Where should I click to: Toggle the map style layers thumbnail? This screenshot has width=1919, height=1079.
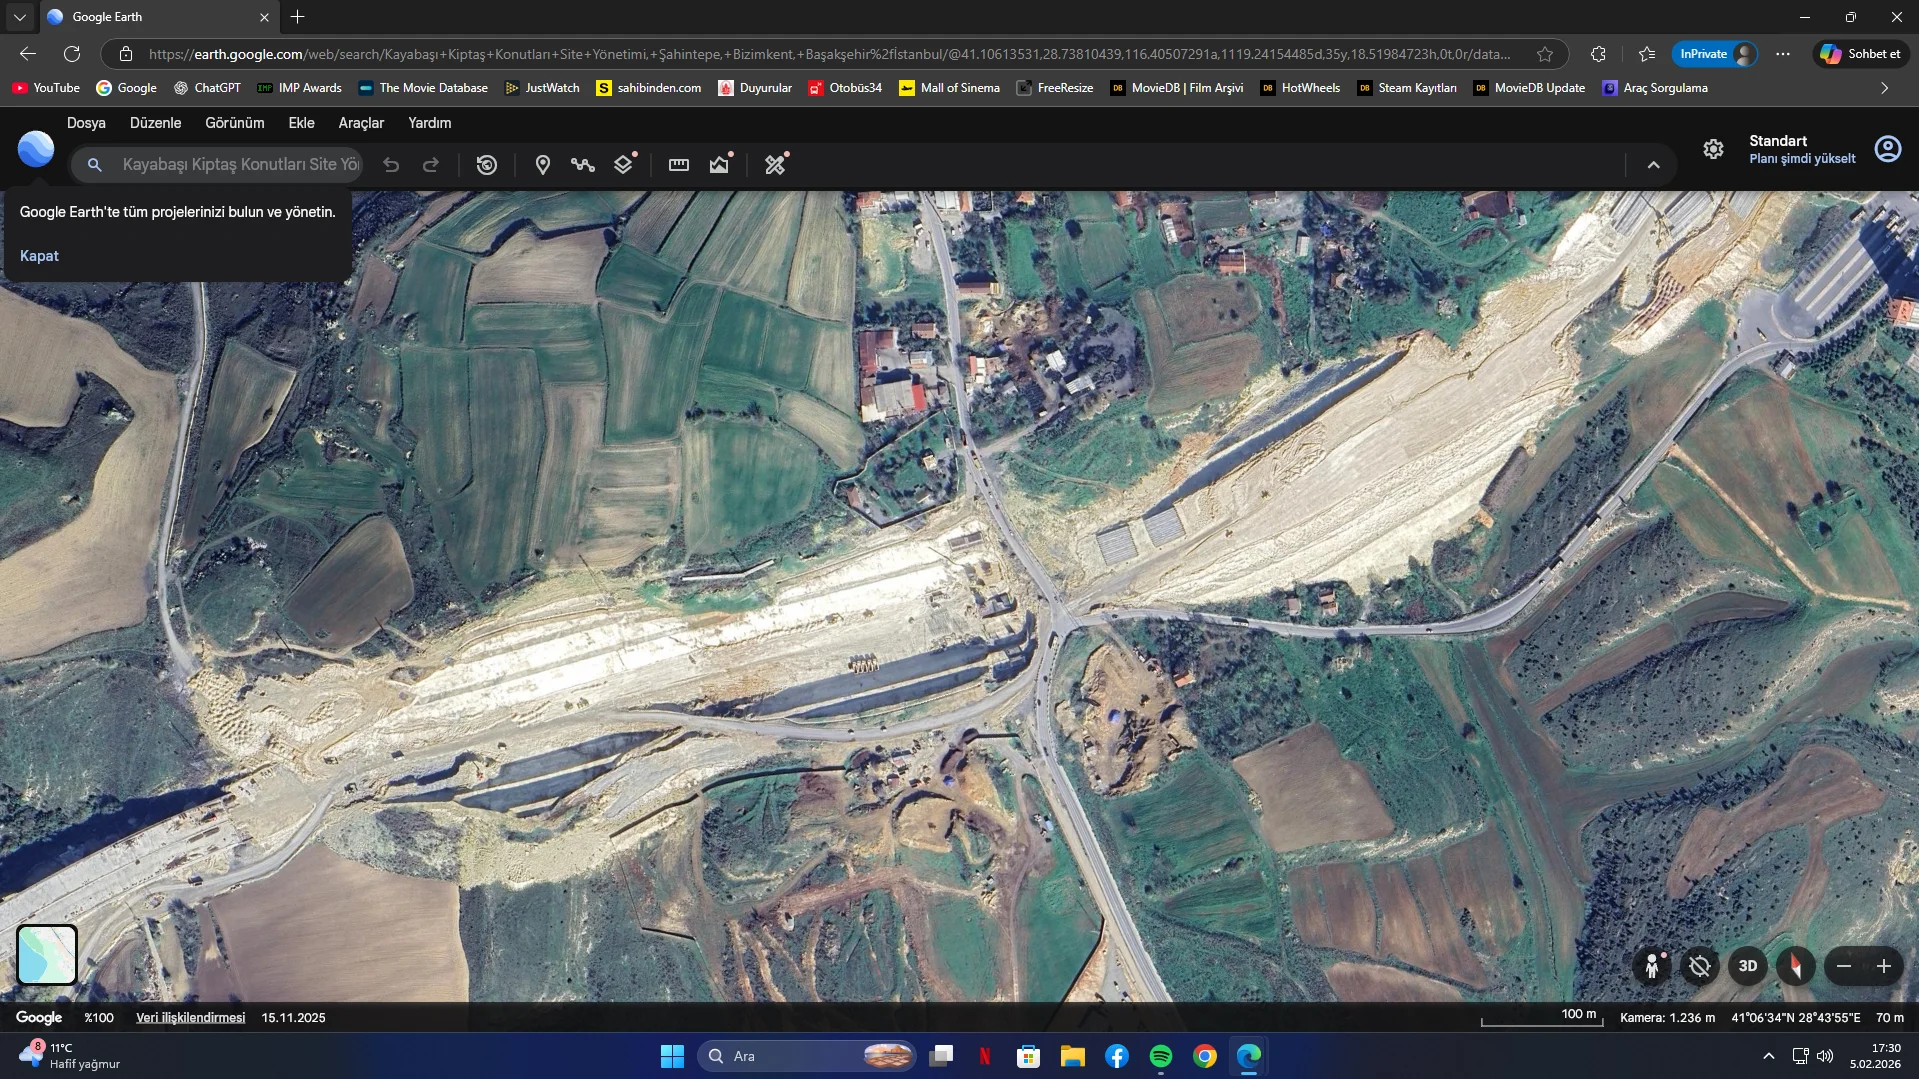click(x=47, y=954)
